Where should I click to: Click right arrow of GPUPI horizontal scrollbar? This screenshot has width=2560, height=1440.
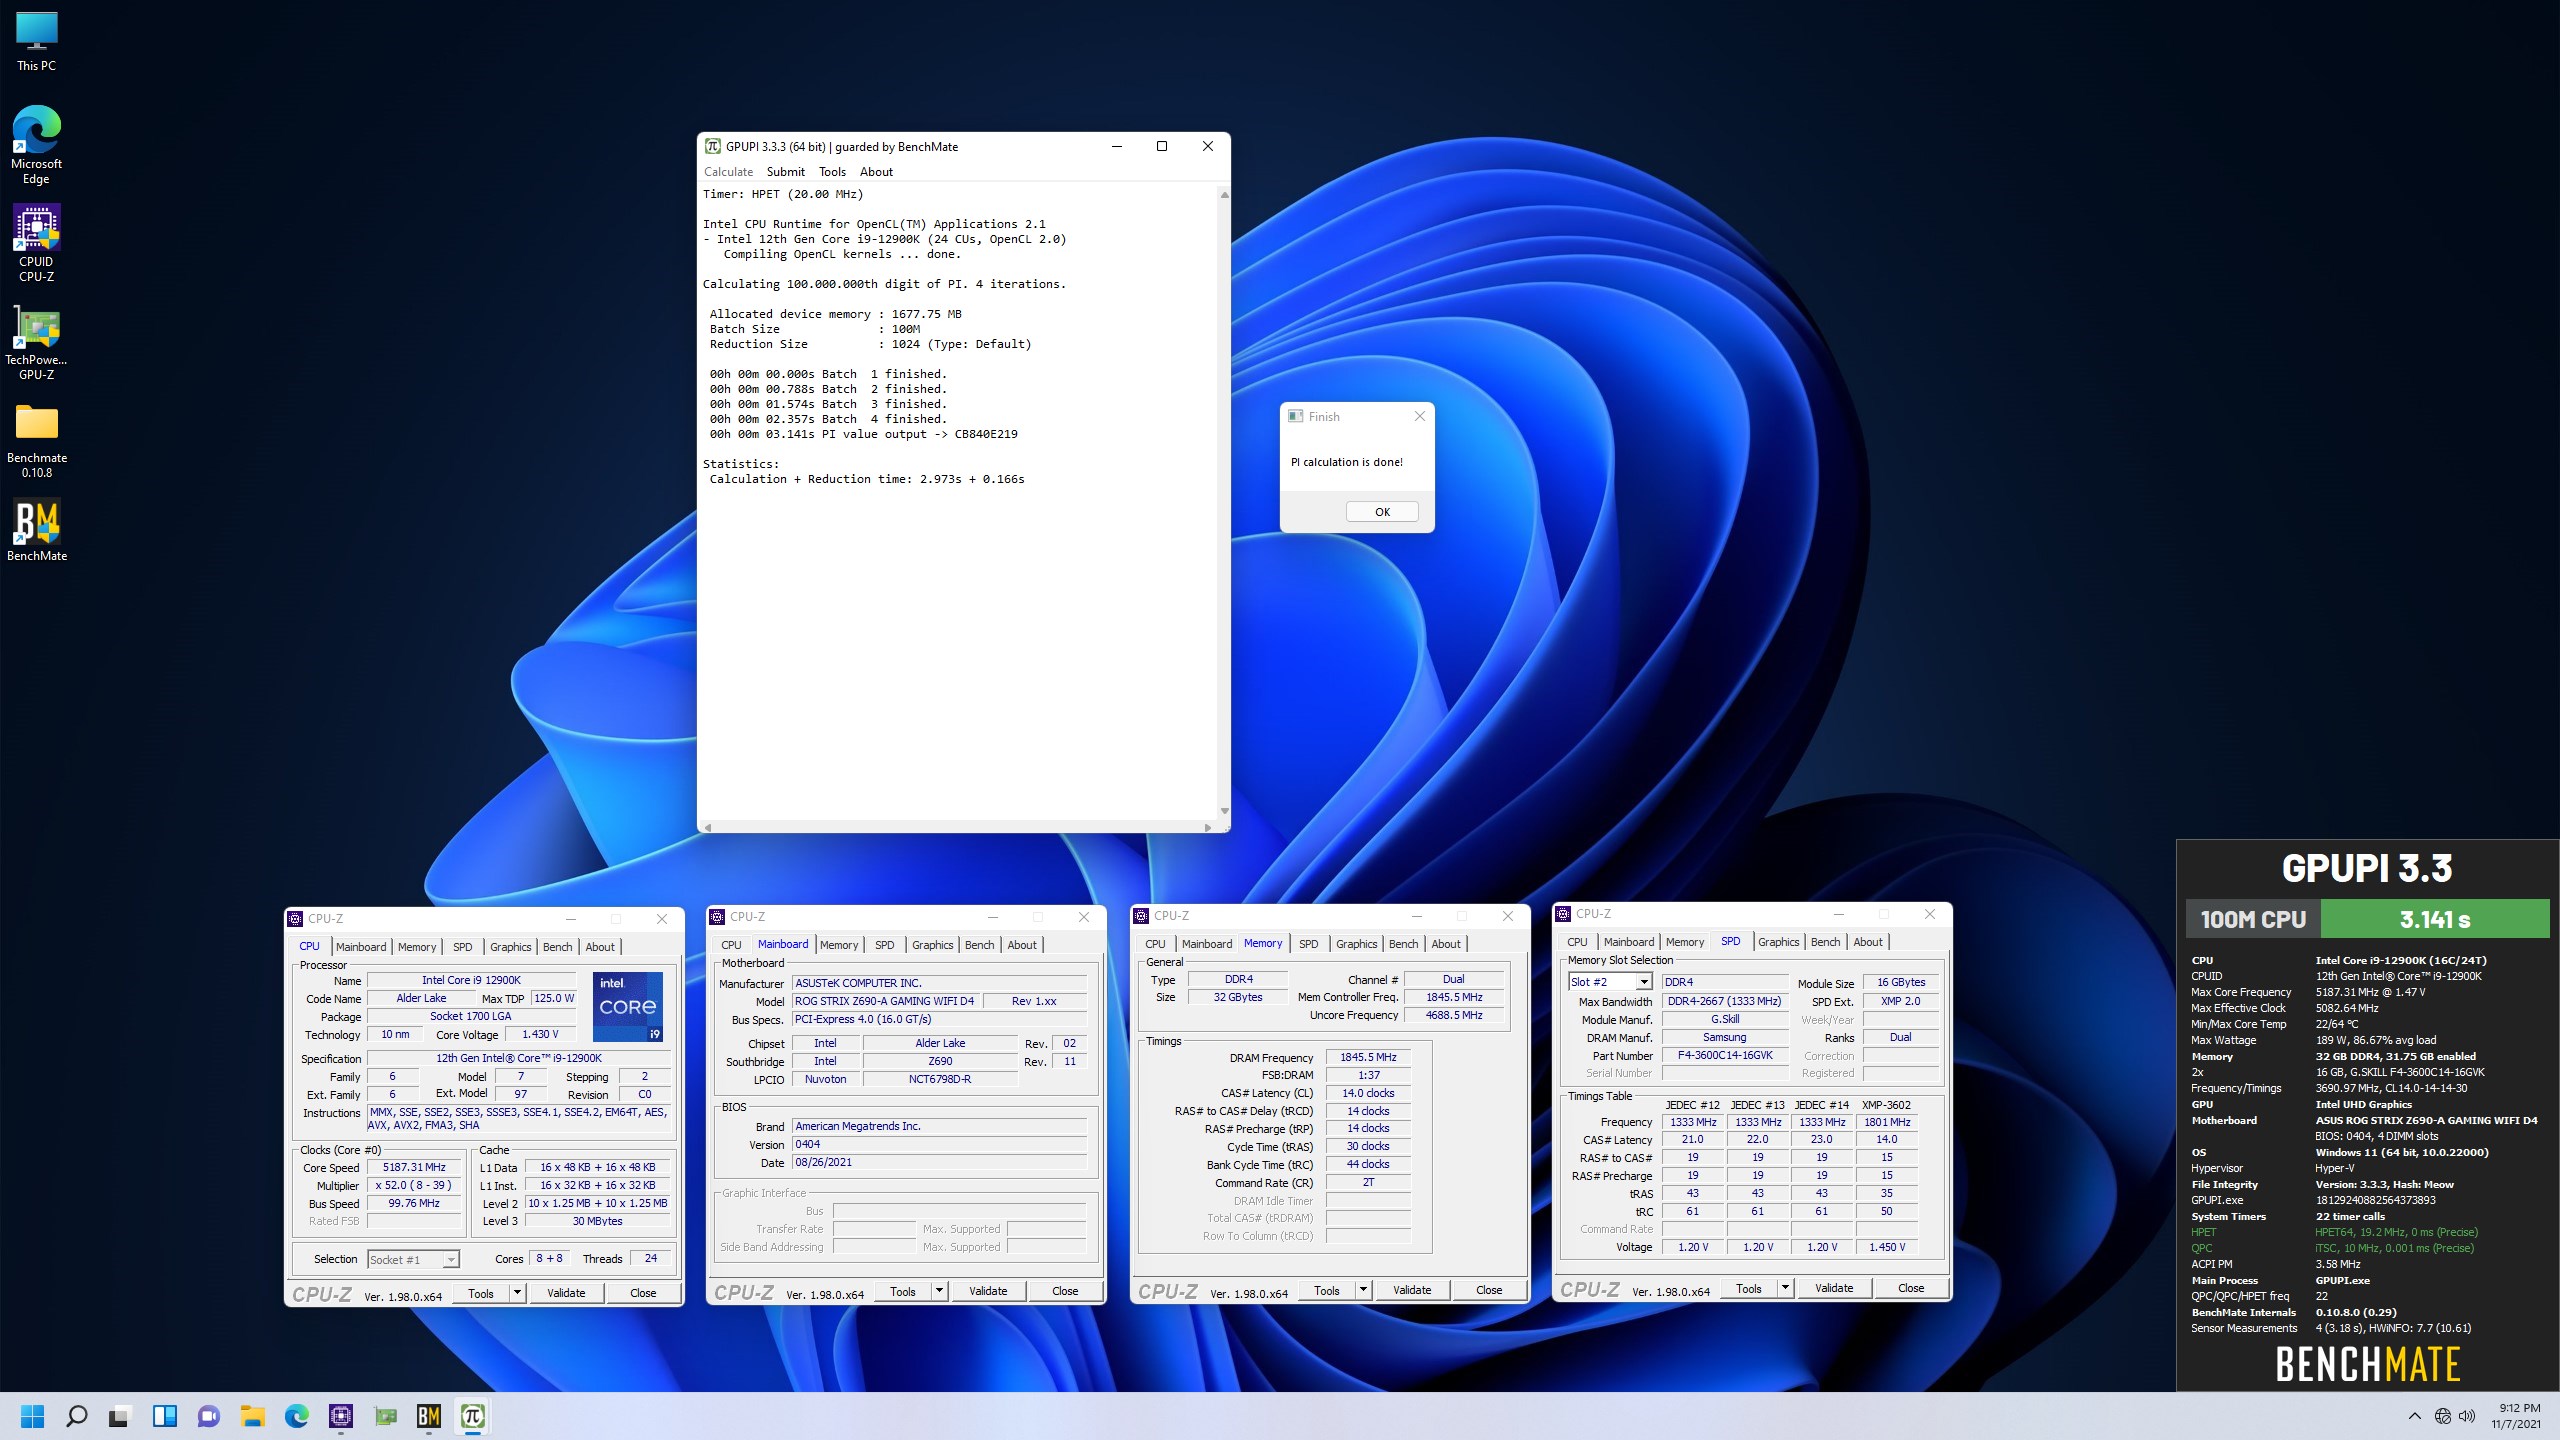pos(1208,827)
